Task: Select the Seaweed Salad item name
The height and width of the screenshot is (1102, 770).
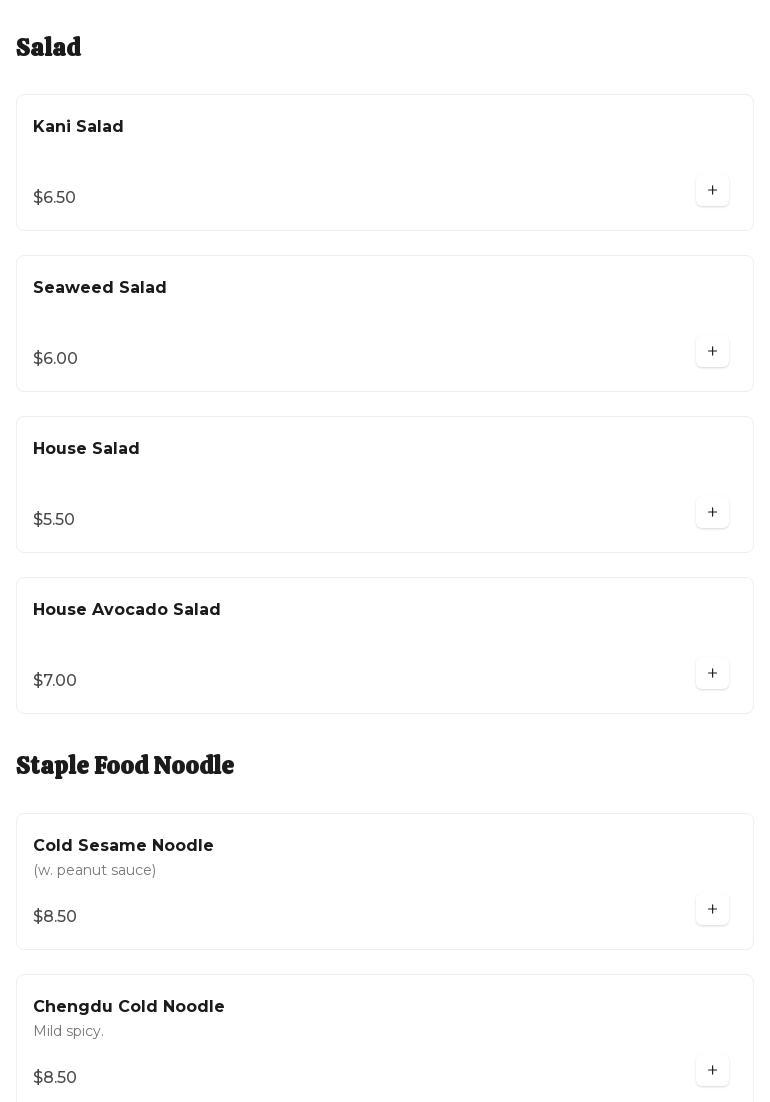Action: point(100,288)
